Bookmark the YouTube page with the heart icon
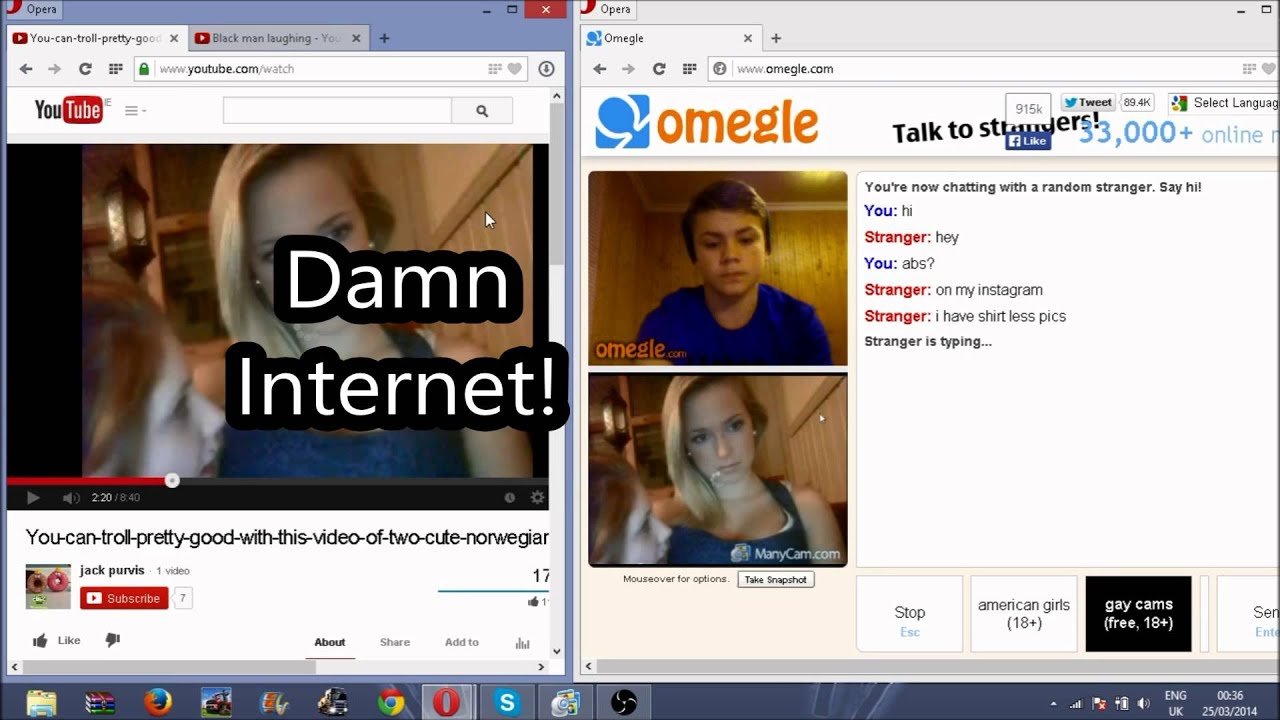Screen dimensions: 1280x720 tap(515, 69)
